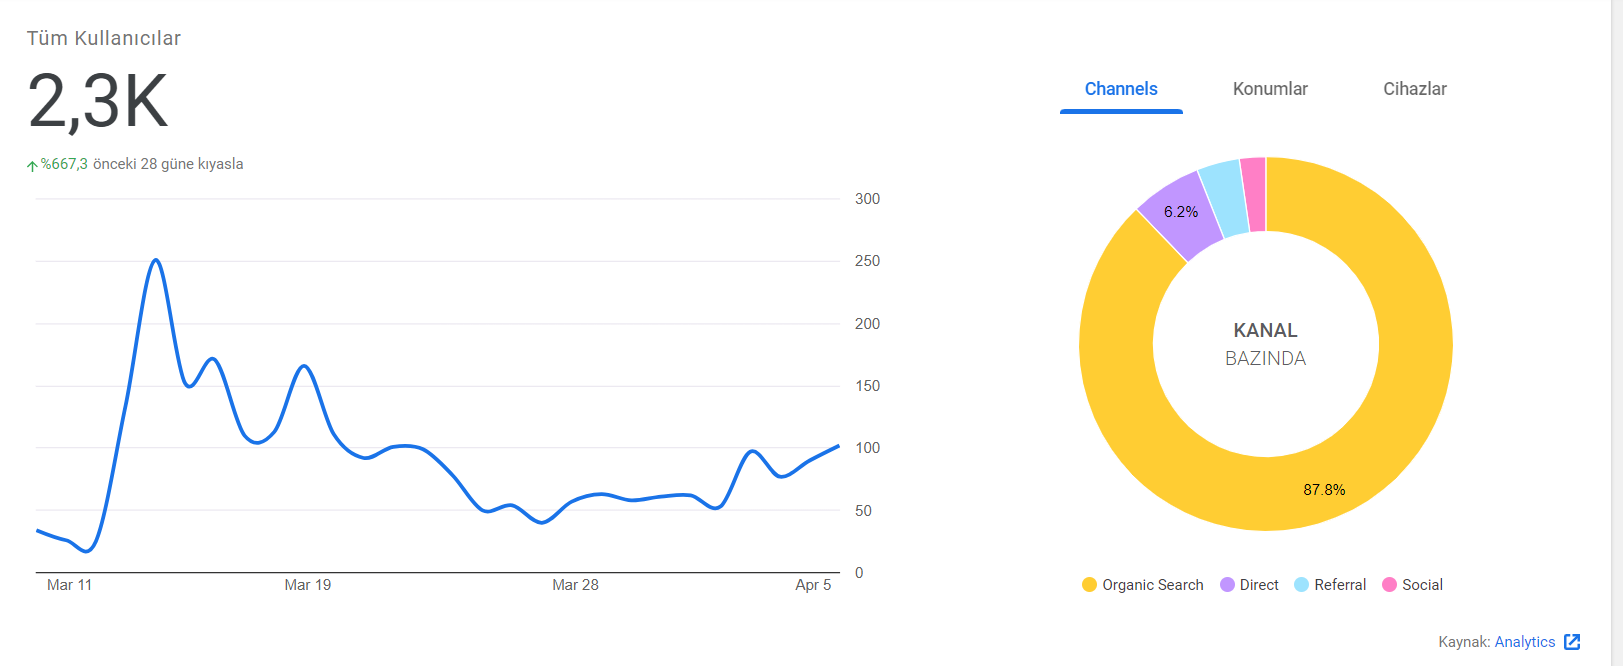Click the green upward trend arrow icon
Image resolution: width=1623 pixels, height=666 pixels.
tap(32, 166)
